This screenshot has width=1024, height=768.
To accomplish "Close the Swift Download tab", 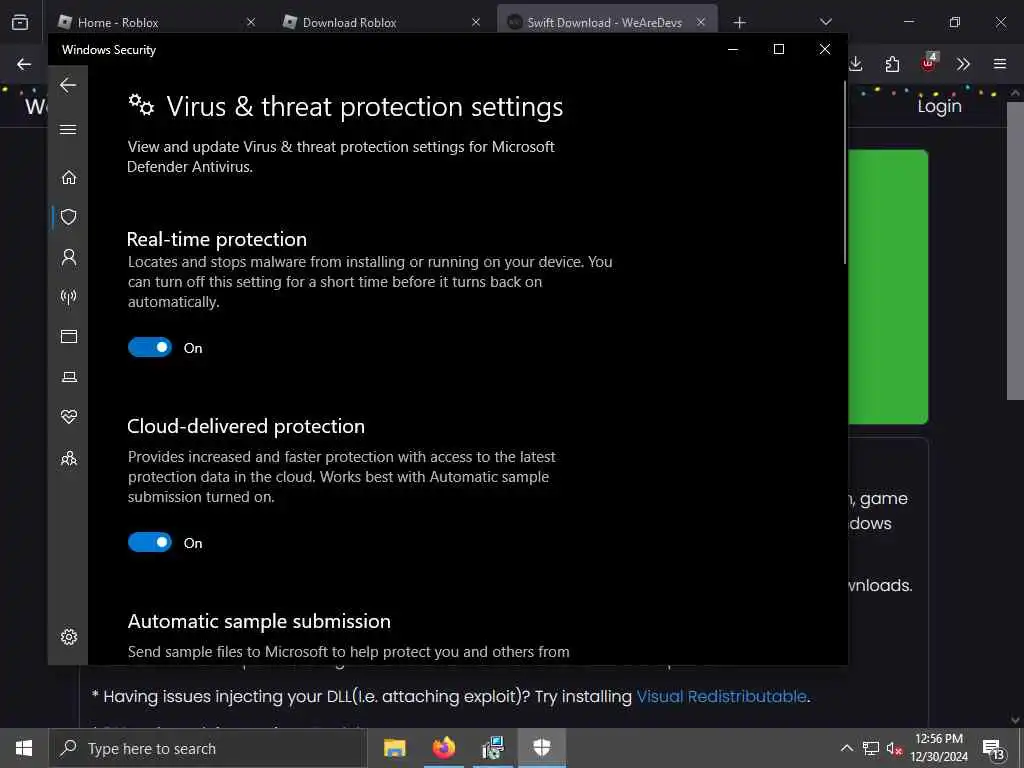I will [x=701, y=22].
